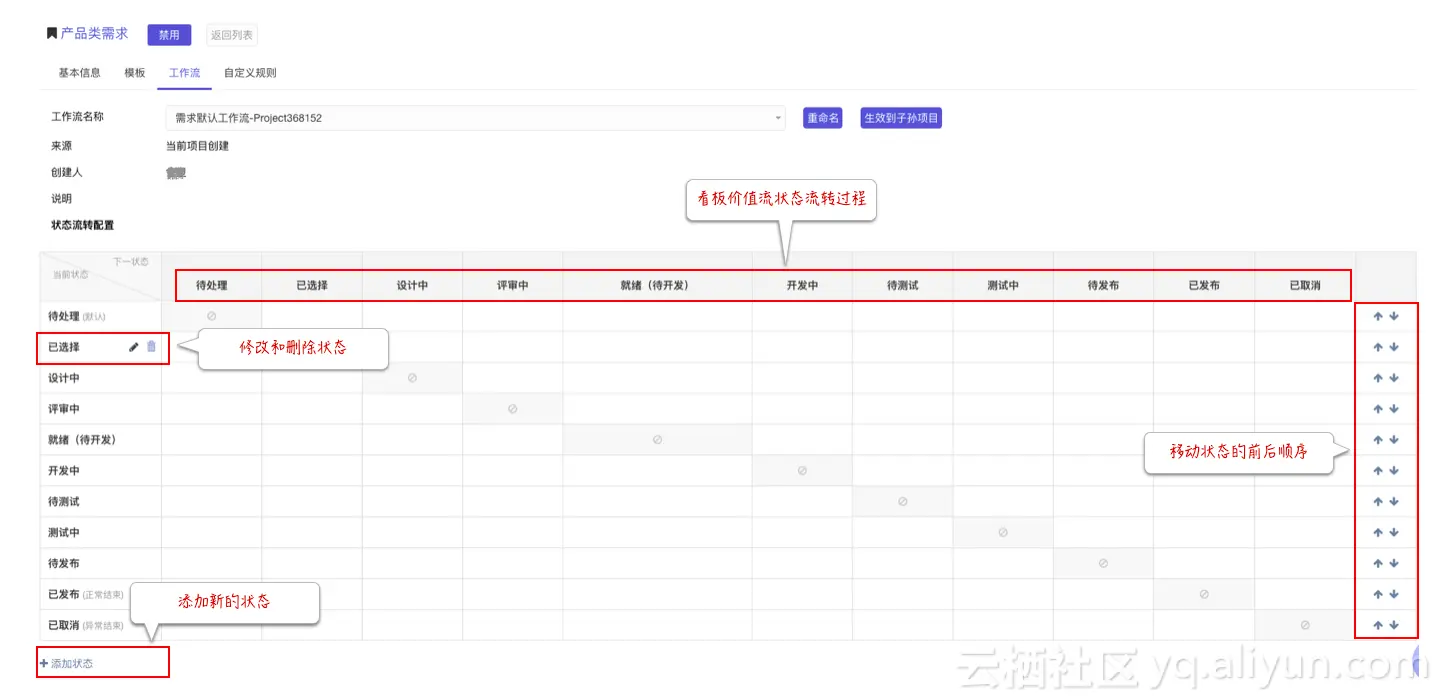Edit the 已选择 state with pencil icon
Screen dimensions: 1442x700
(134, 347)
